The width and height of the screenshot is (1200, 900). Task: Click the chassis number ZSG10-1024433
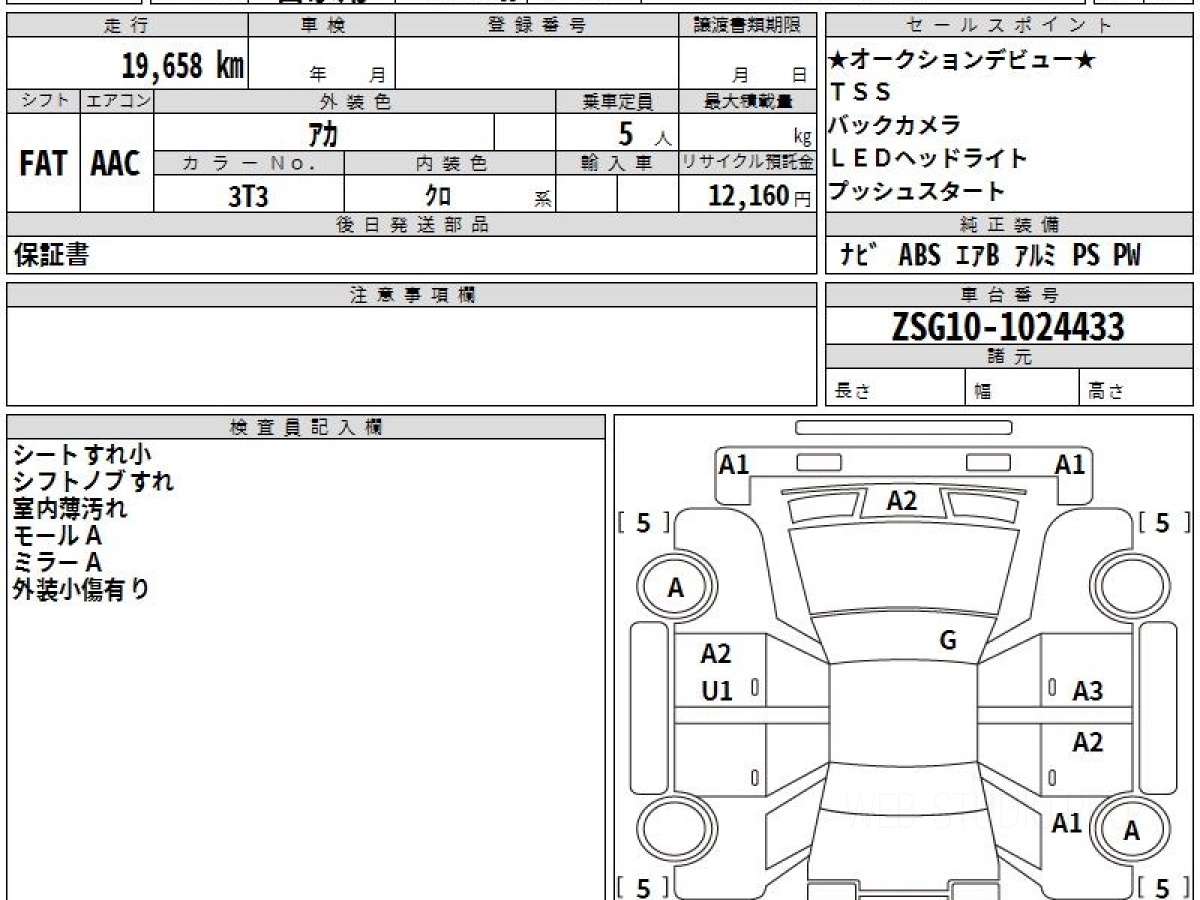tap(1008, 326)
